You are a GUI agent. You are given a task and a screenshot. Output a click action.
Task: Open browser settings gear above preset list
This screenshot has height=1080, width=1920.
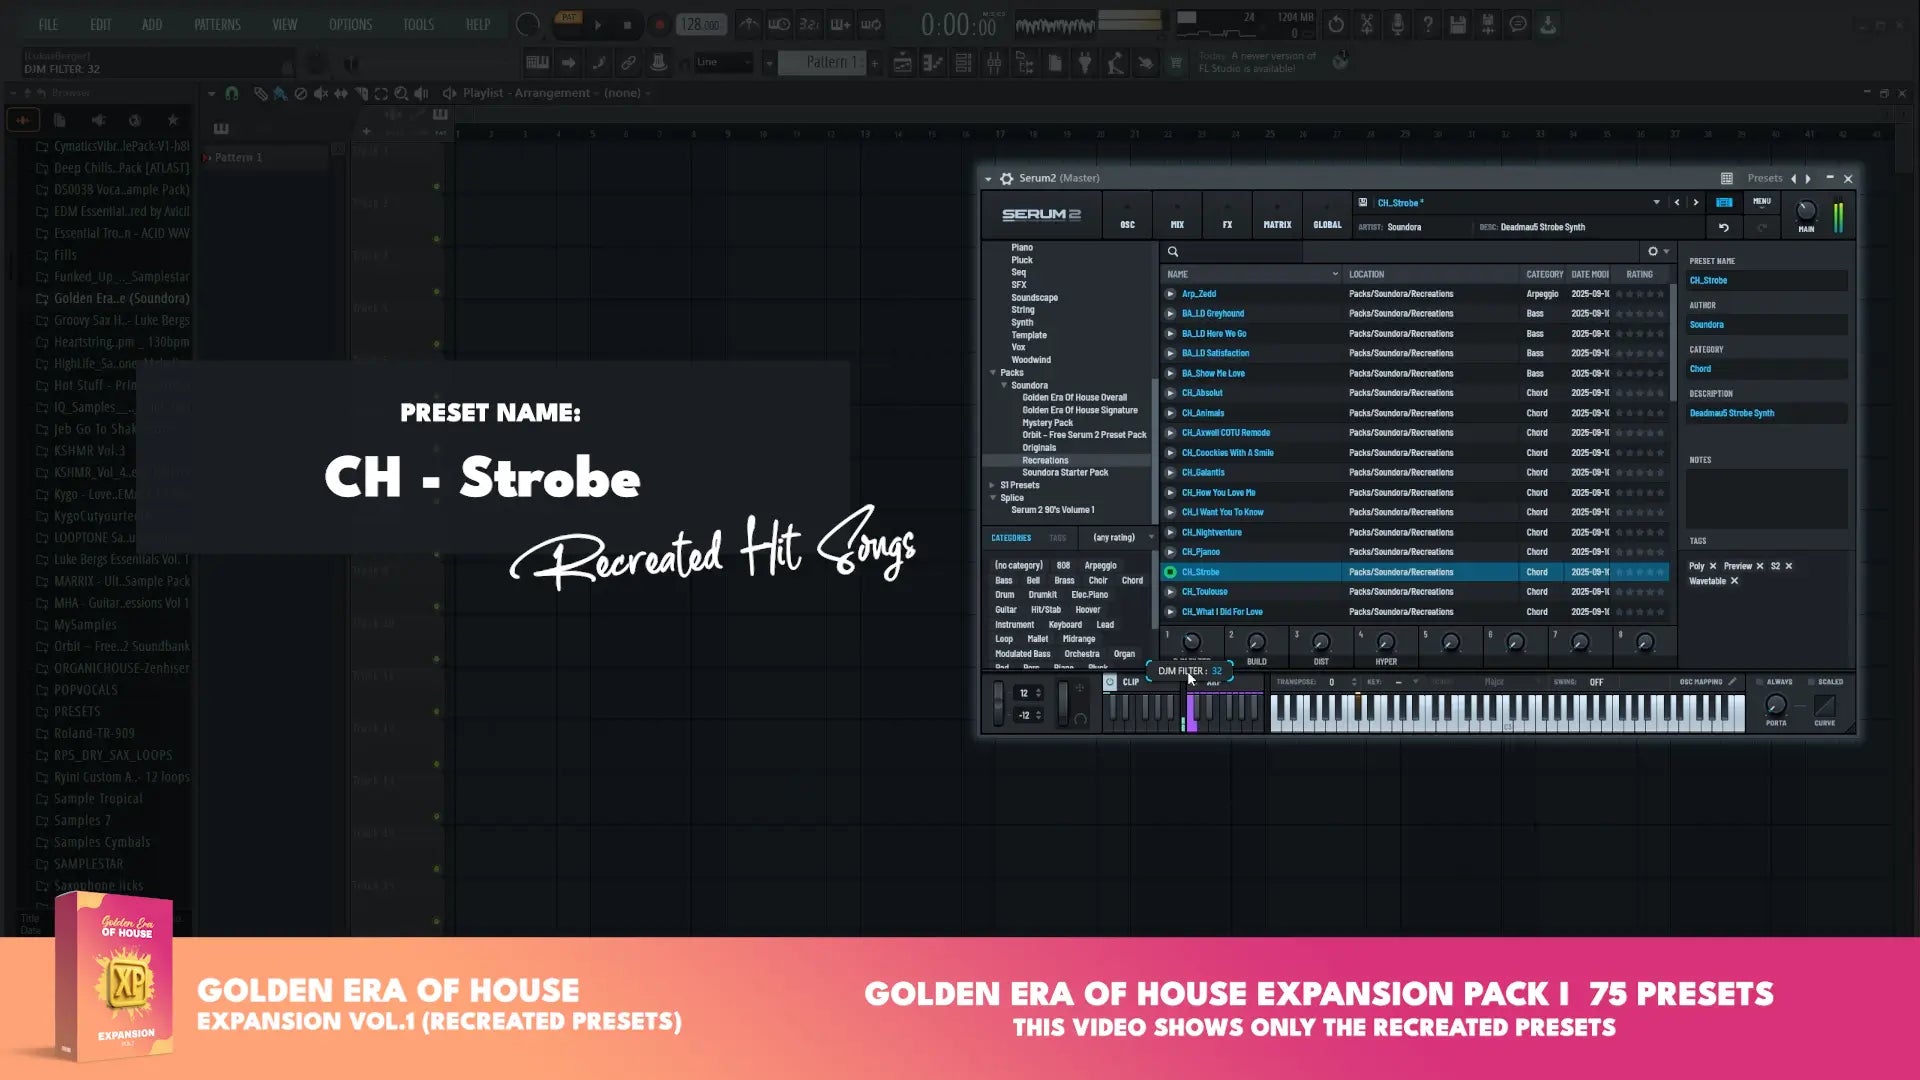point(1653,252)
